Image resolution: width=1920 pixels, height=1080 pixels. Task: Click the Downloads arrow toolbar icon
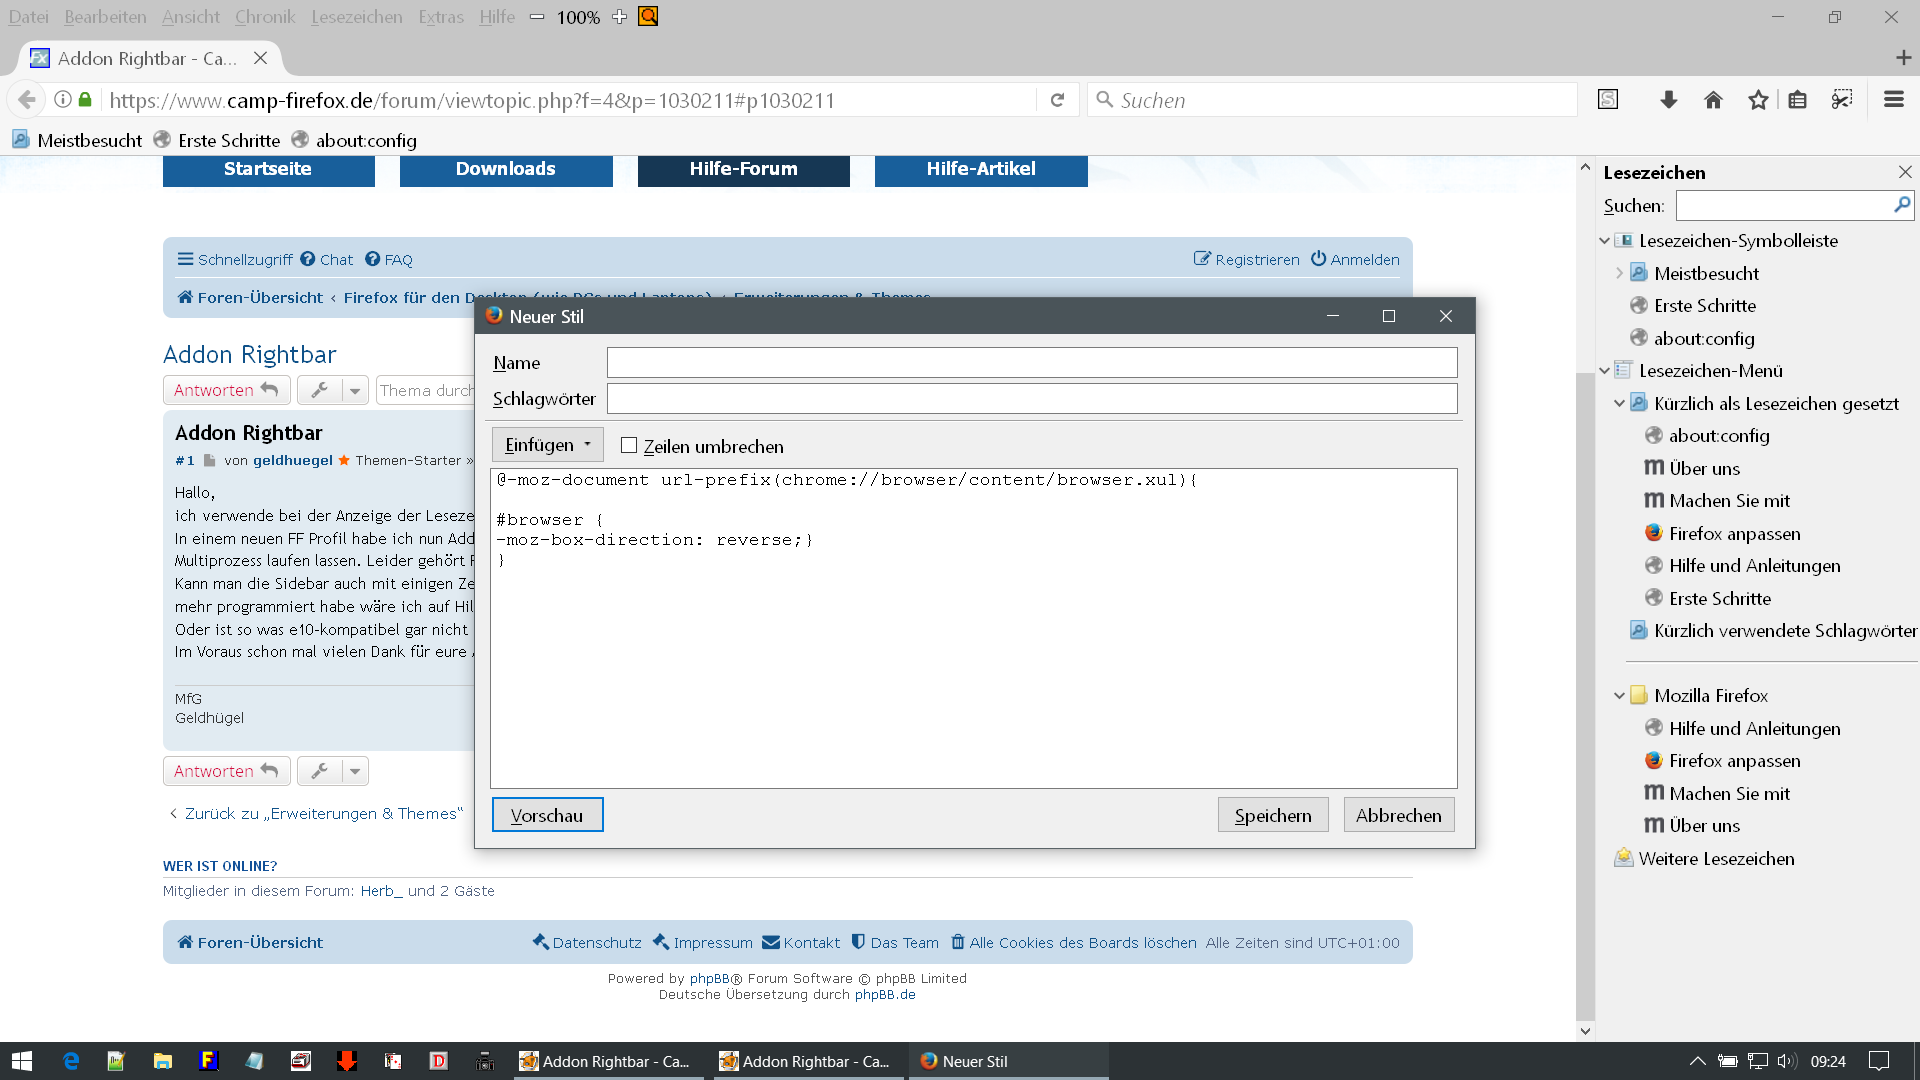tap(1668, 100)
